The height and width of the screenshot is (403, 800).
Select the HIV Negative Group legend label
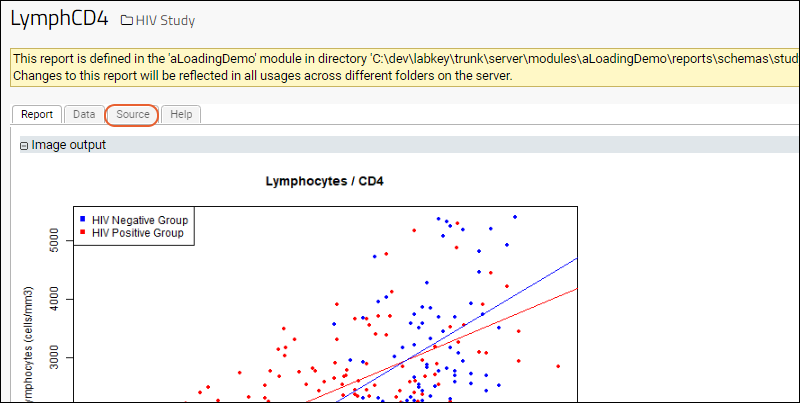click(139, 219)
